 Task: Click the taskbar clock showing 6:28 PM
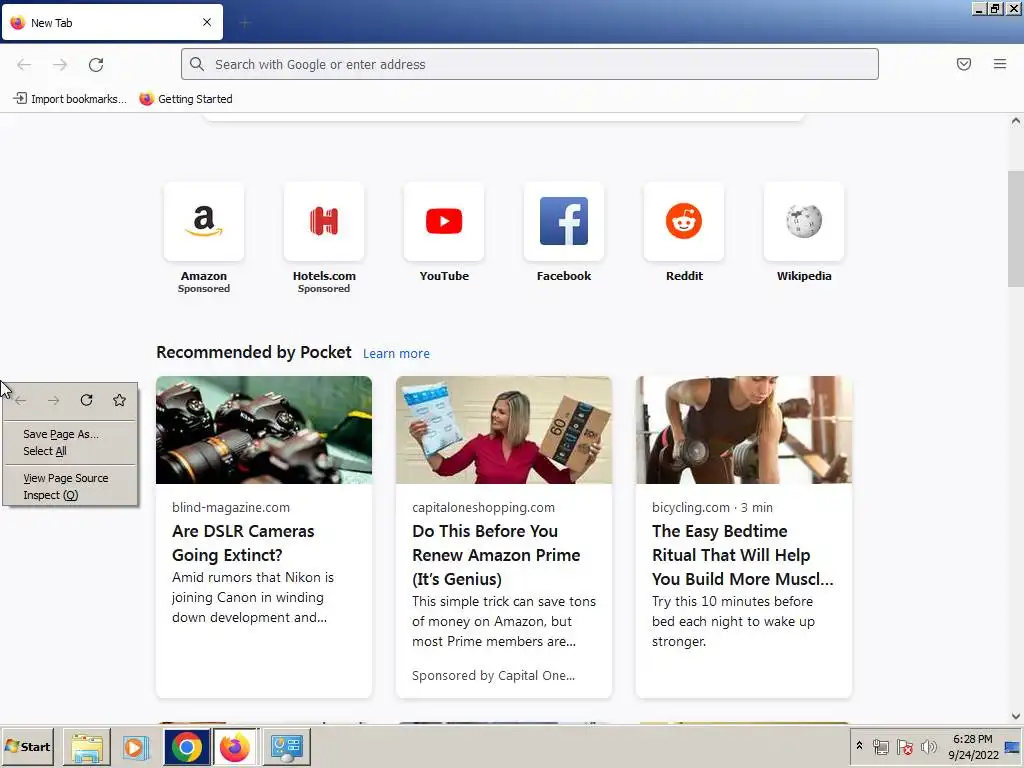click(973, 746)
